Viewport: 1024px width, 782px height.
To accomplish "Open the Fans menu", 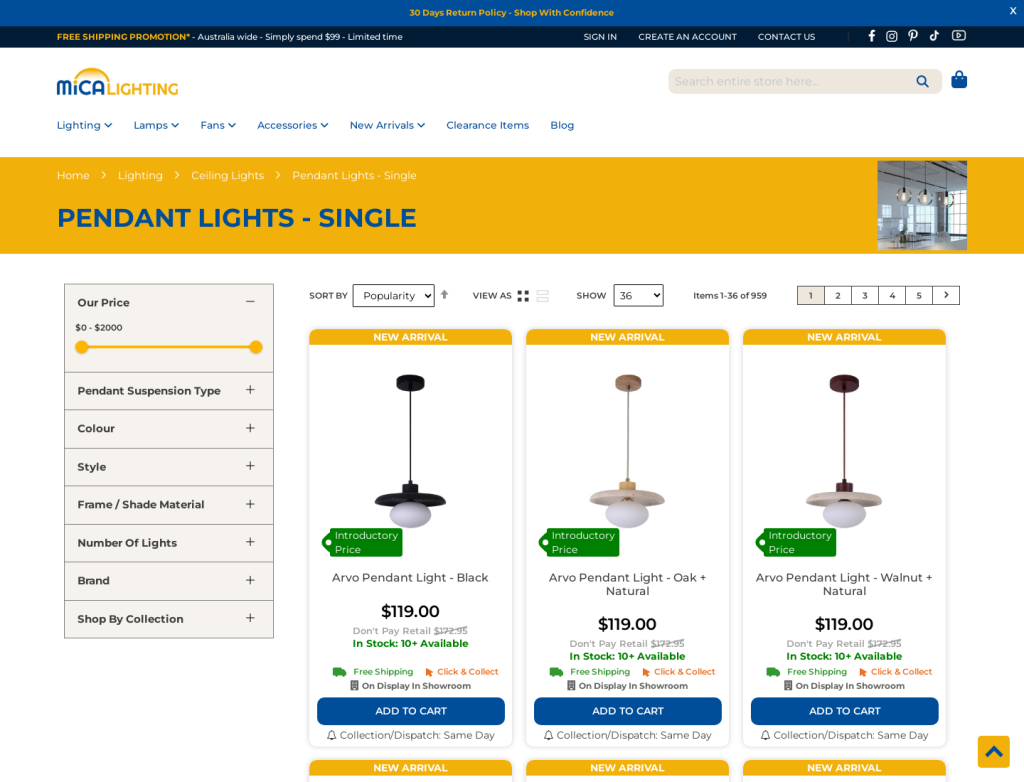I will tap(218, 125).
